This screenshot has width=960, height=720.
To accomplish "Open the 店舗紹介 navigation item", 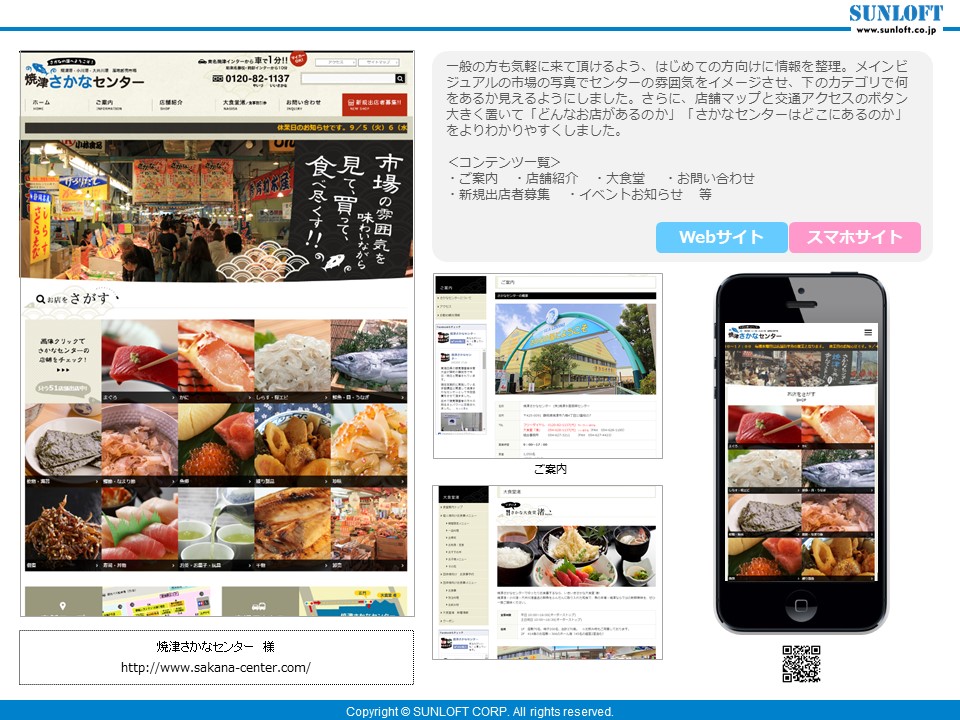I will click(170, 104).
